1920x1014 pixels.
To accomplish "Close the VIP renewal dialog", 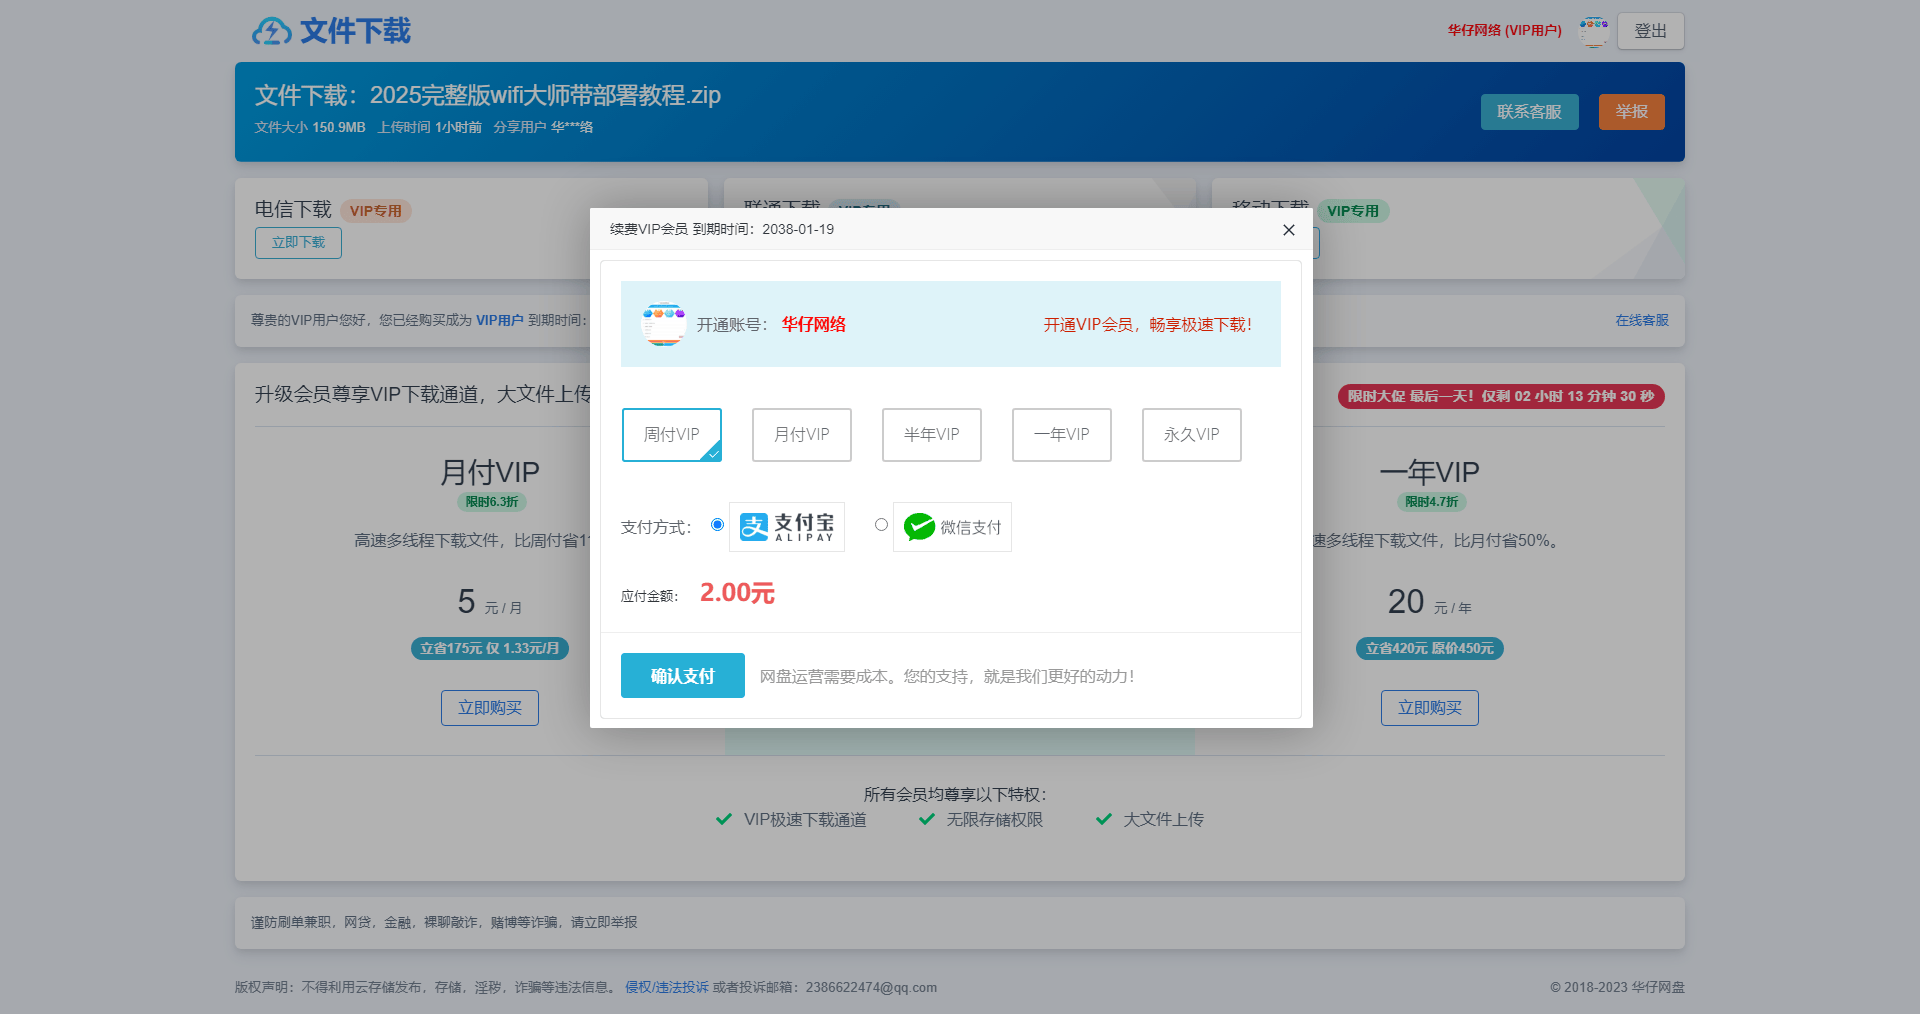I will pos(1288,230).
